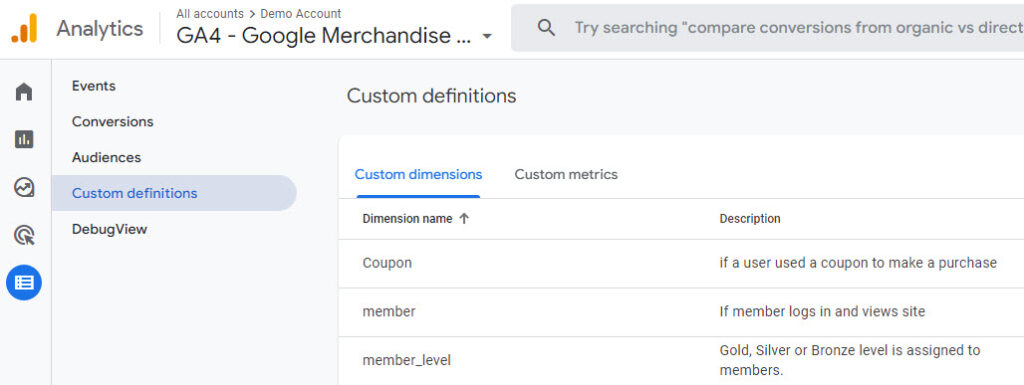This screenshot has height=385, width=1024.
Task: Click the All accounts breadcrumb link
Action: point(210,13)
